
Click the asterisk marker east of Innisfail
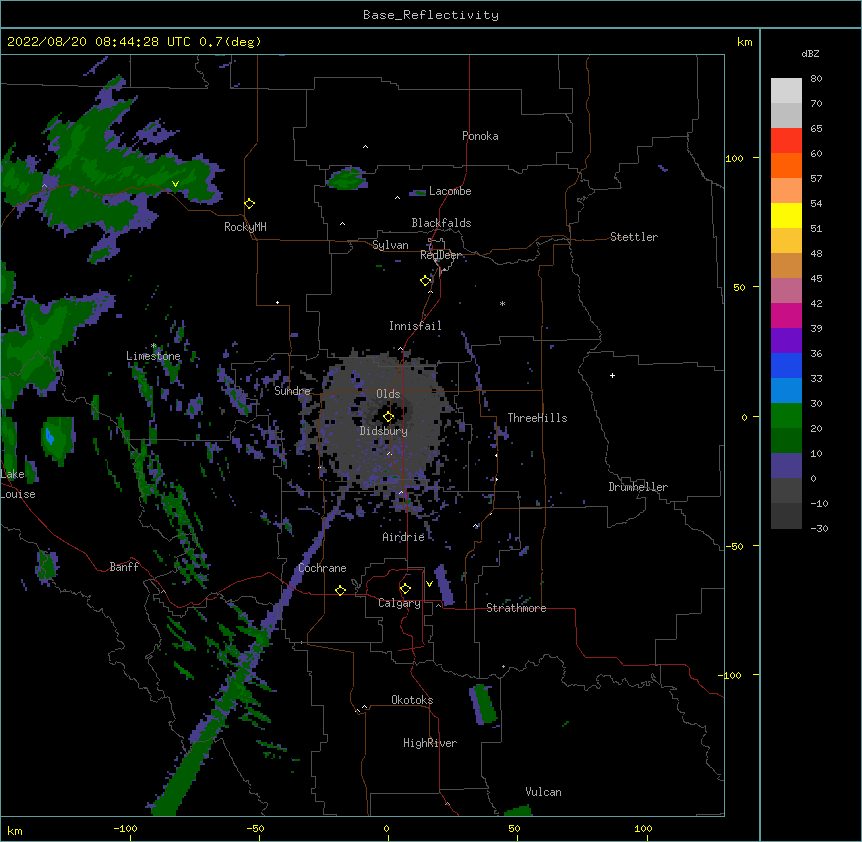(x=502, y=303)
